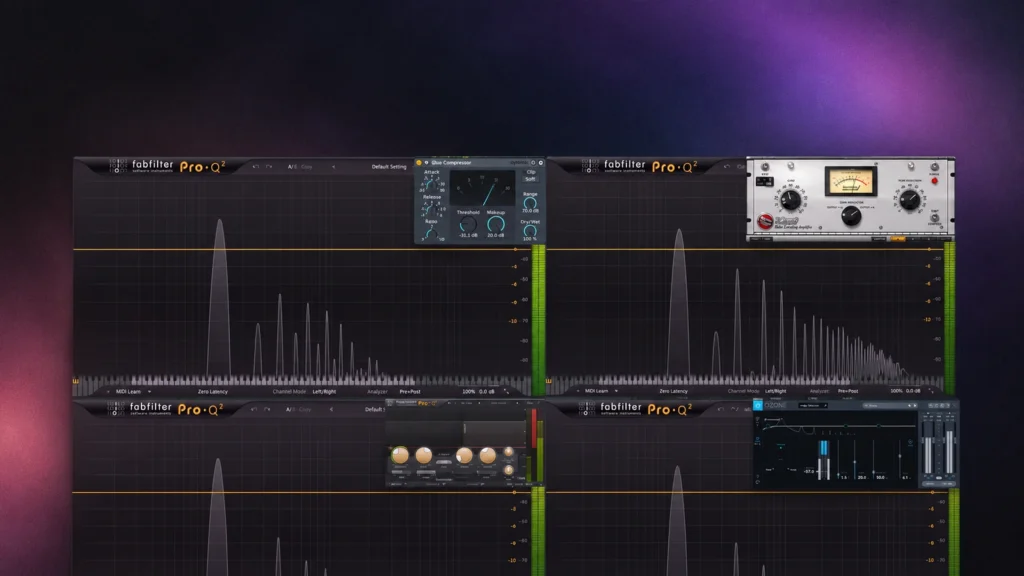
Task: Click 0.0 dB output in Pro-Q 2 under Glue Compressor
Action: coord(487,392)
